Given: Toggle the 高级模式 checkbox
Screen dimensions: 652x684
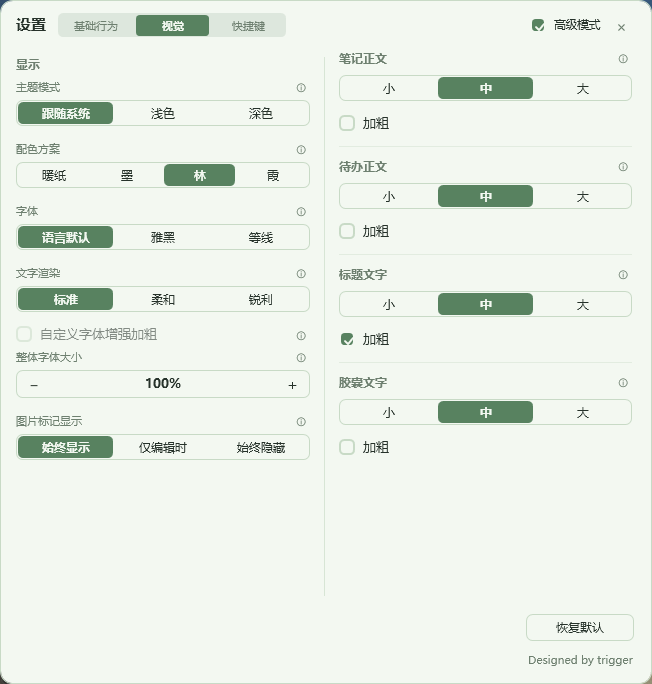Looking at the screenshot, I should pos(538,25).
